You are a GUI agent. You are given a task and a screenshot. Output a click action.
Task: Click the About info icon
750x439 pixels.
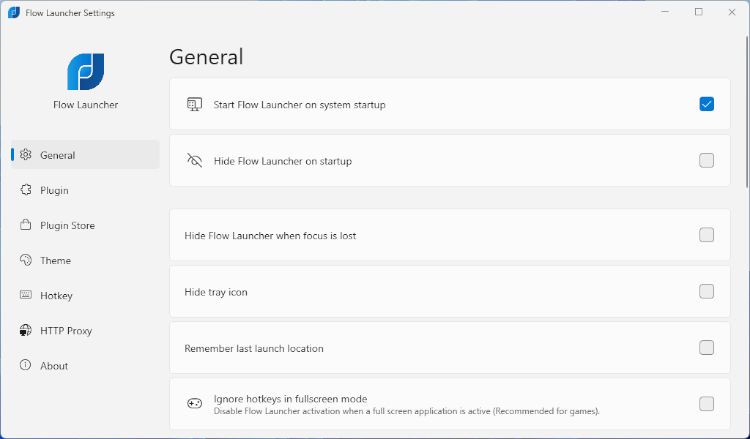(x=26, y=365)
